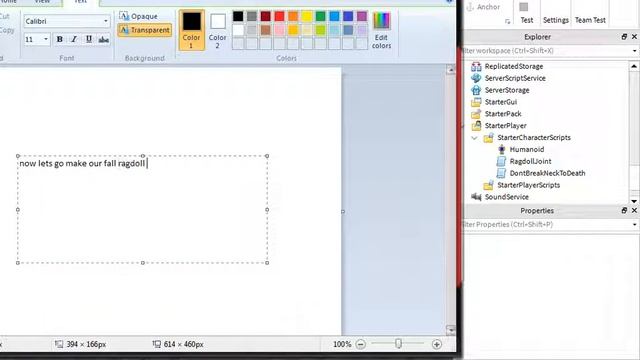Click the RagdollJoint script icon
This screenshot has height=360, width=640.
(501, 161)
